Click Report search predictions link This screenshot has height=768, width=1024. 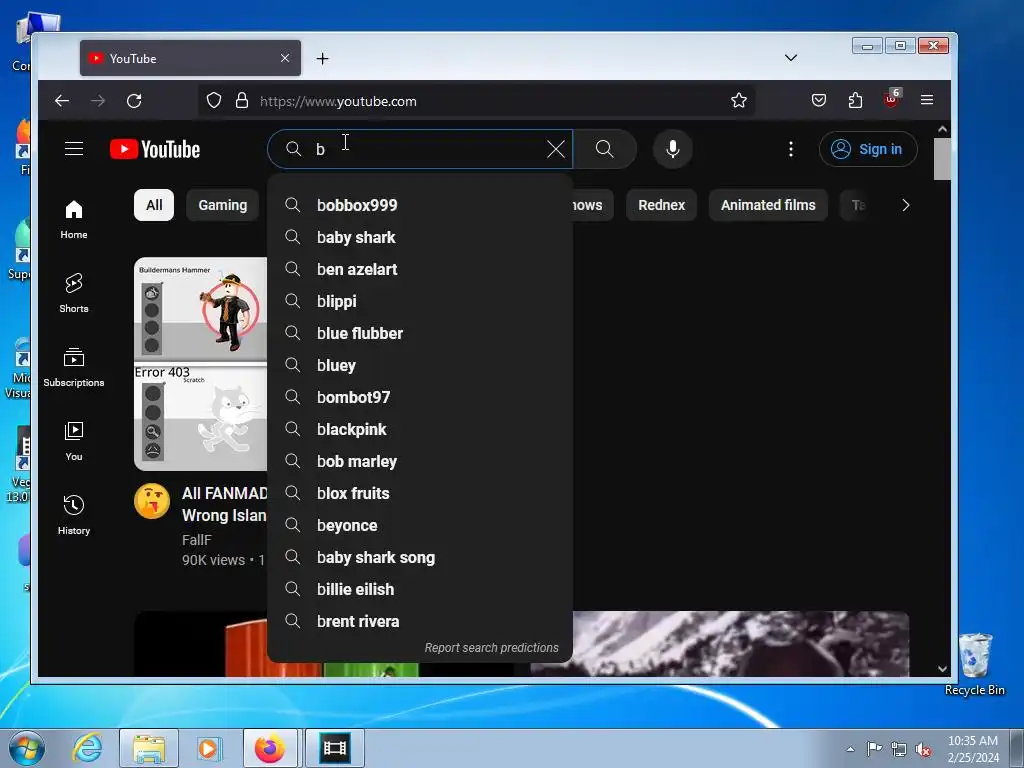pyautogui.click(x=491, y=647)
